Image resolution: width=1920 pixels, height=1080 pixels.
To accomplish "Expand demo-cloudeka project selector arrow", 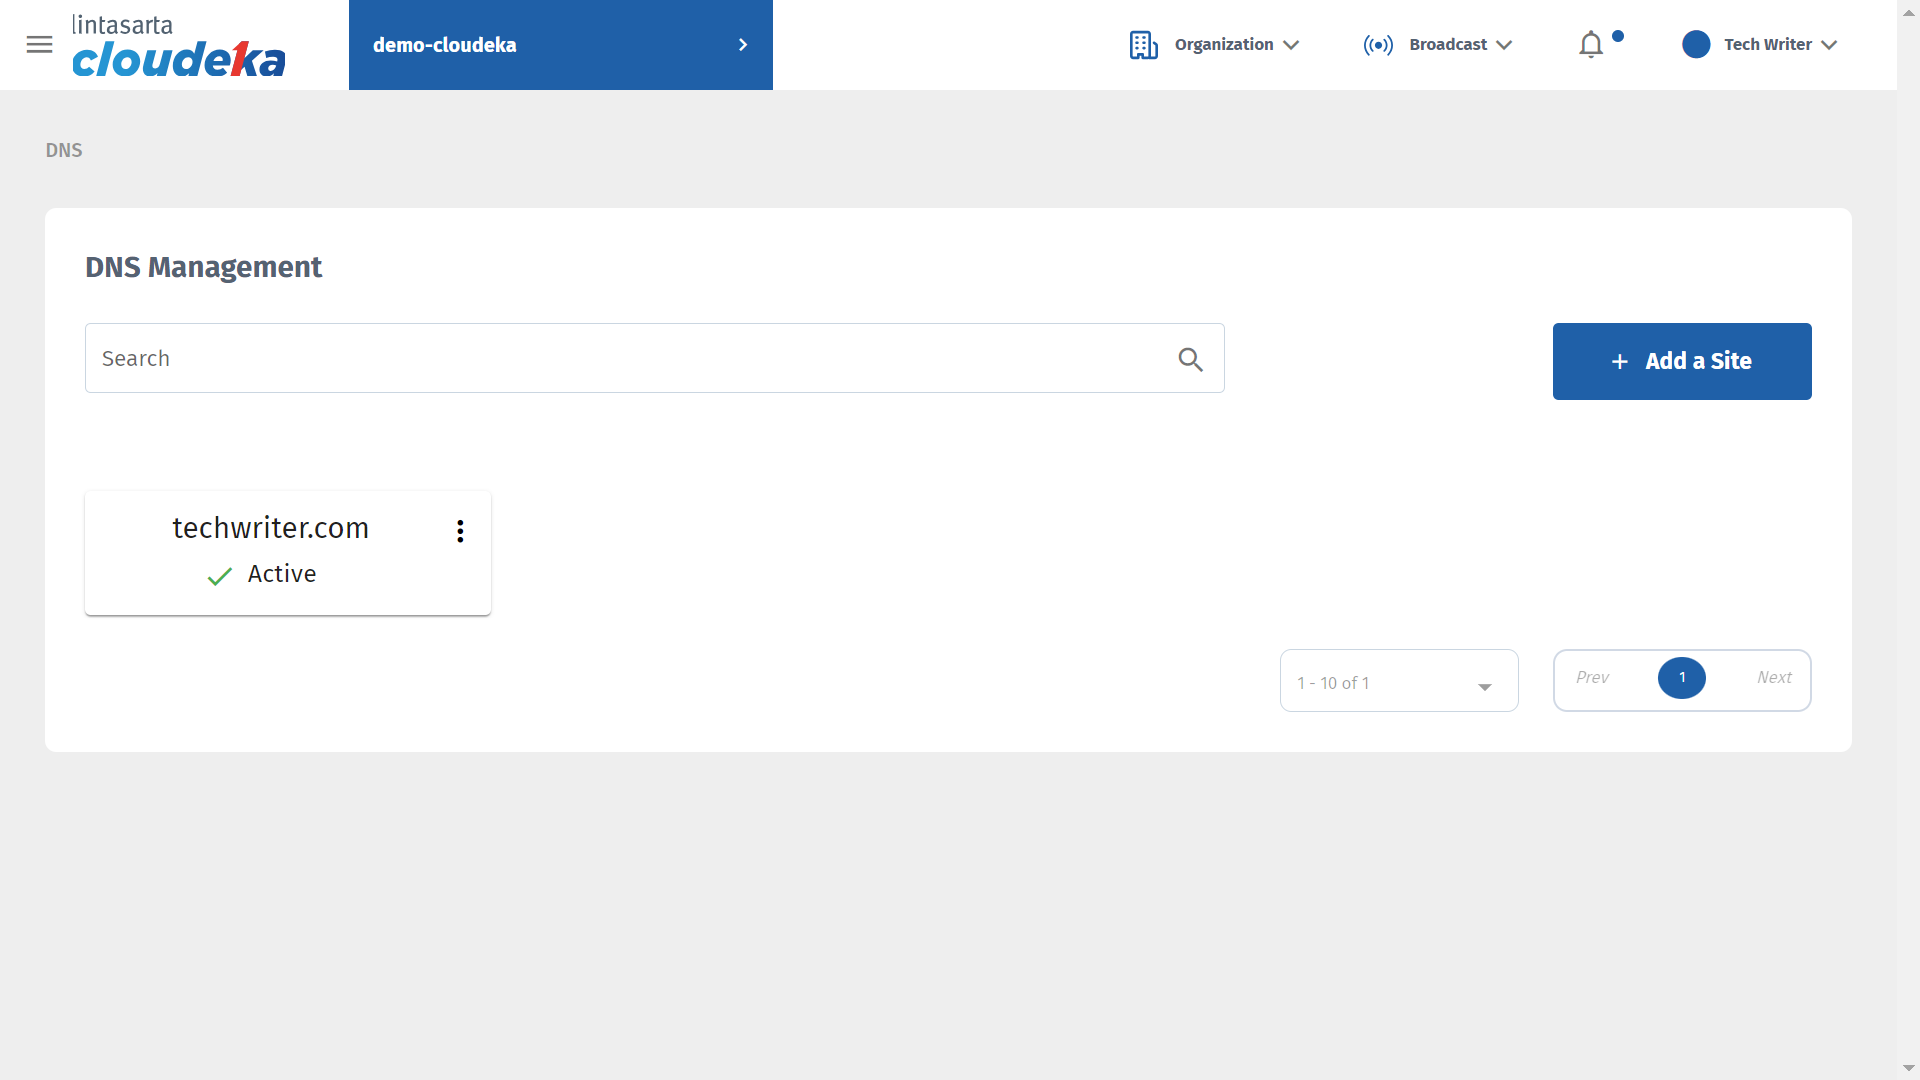I will [x=743, y=45].
